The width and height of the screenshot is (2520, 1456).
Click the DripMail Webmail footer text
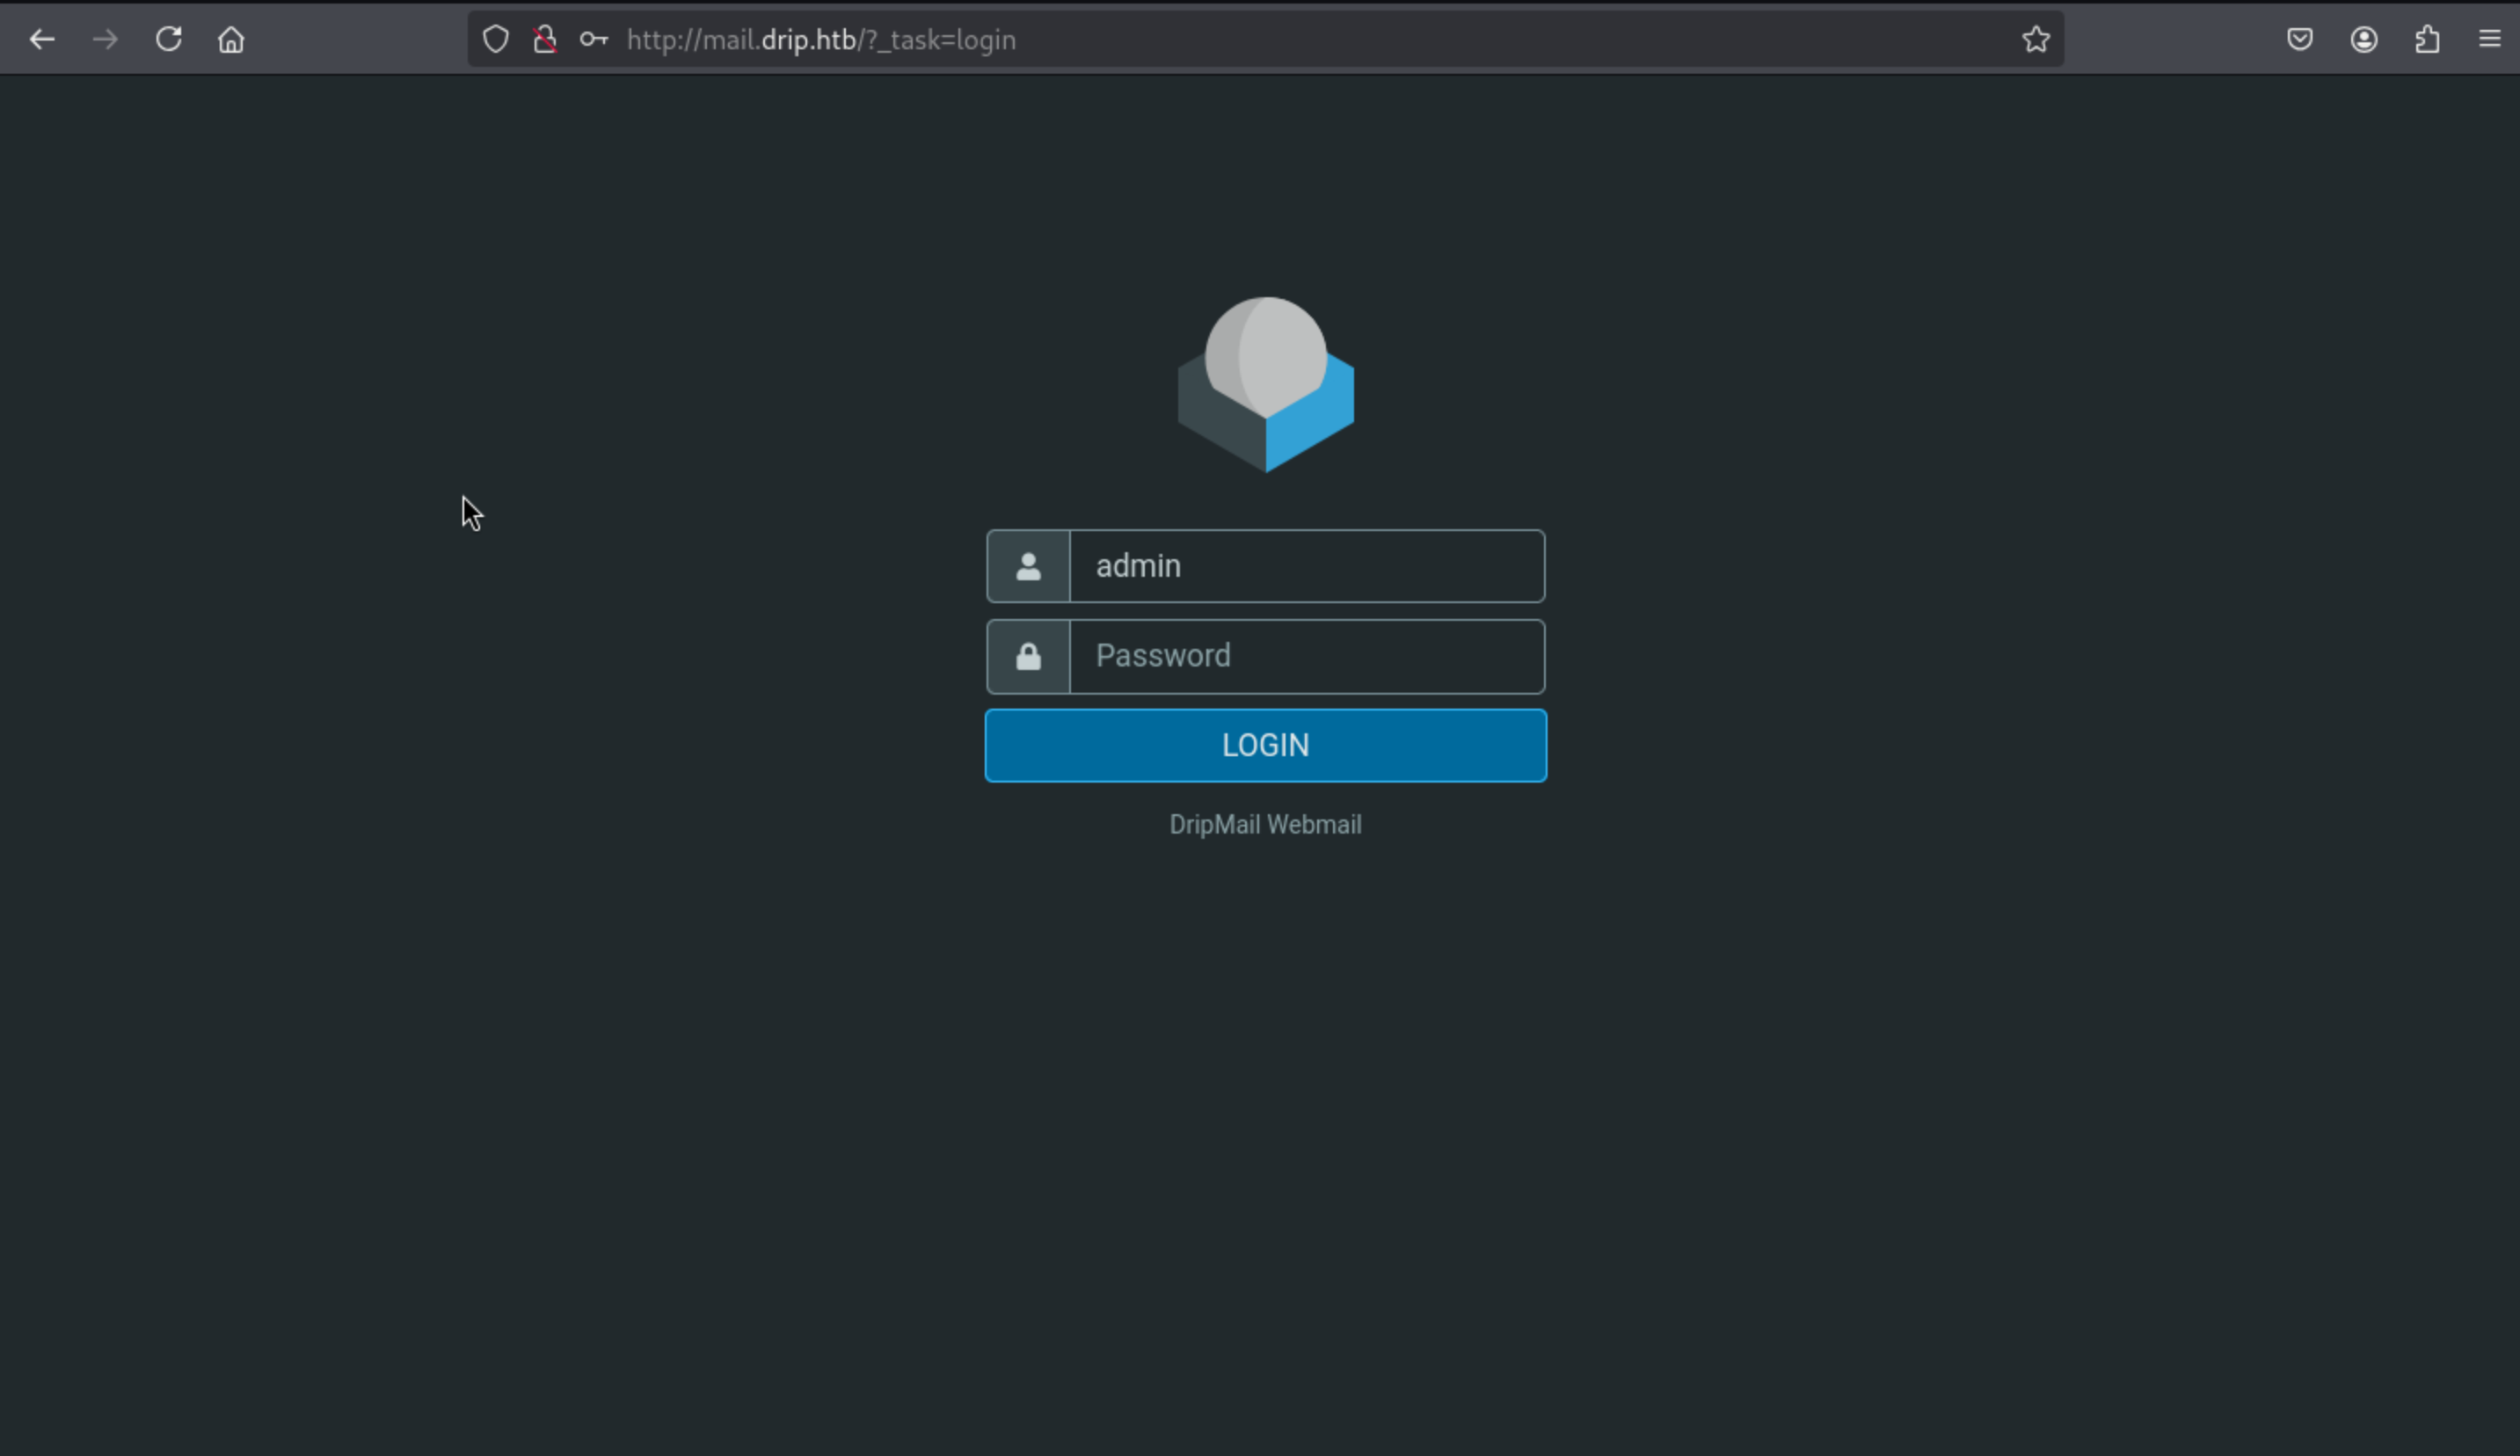point(1265,825)
